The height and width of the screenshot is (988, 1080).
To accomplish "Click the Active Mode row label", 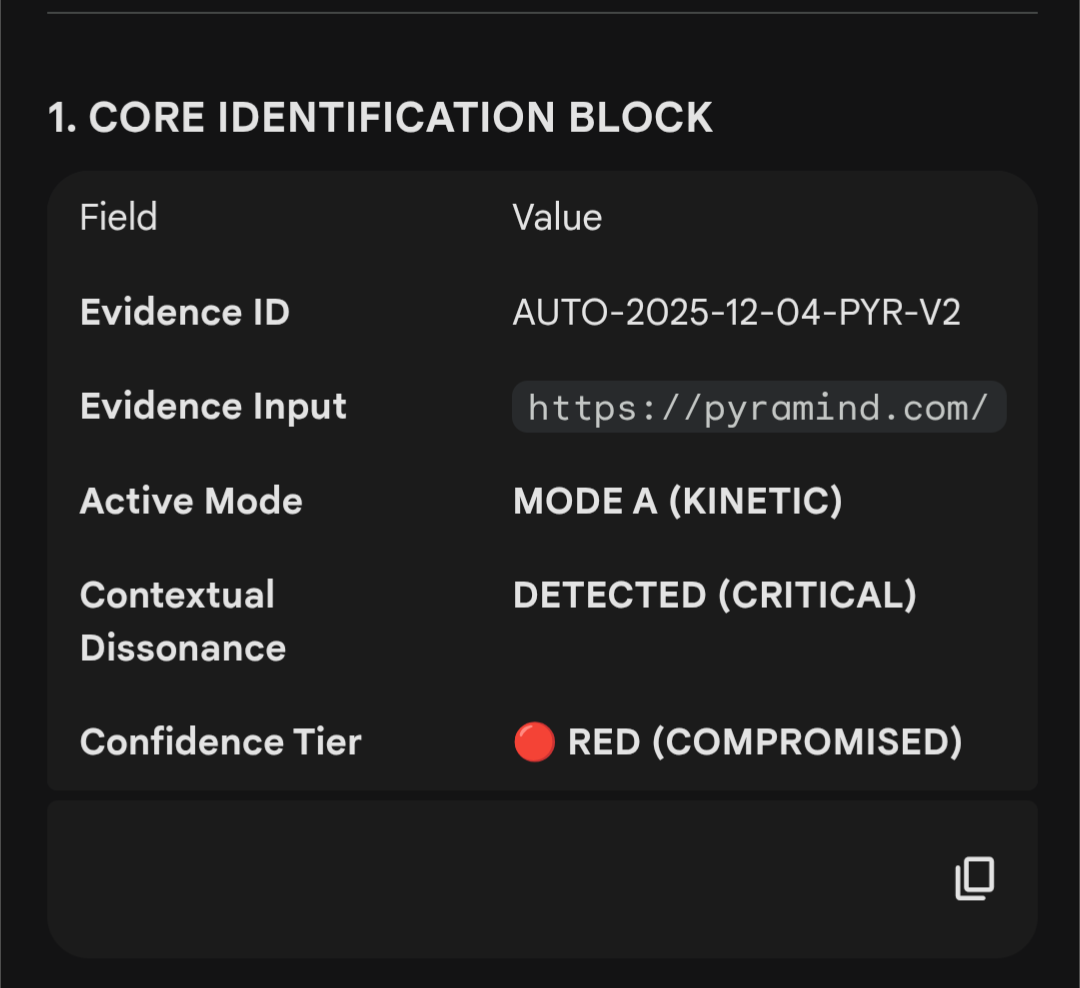I will 191,500.
